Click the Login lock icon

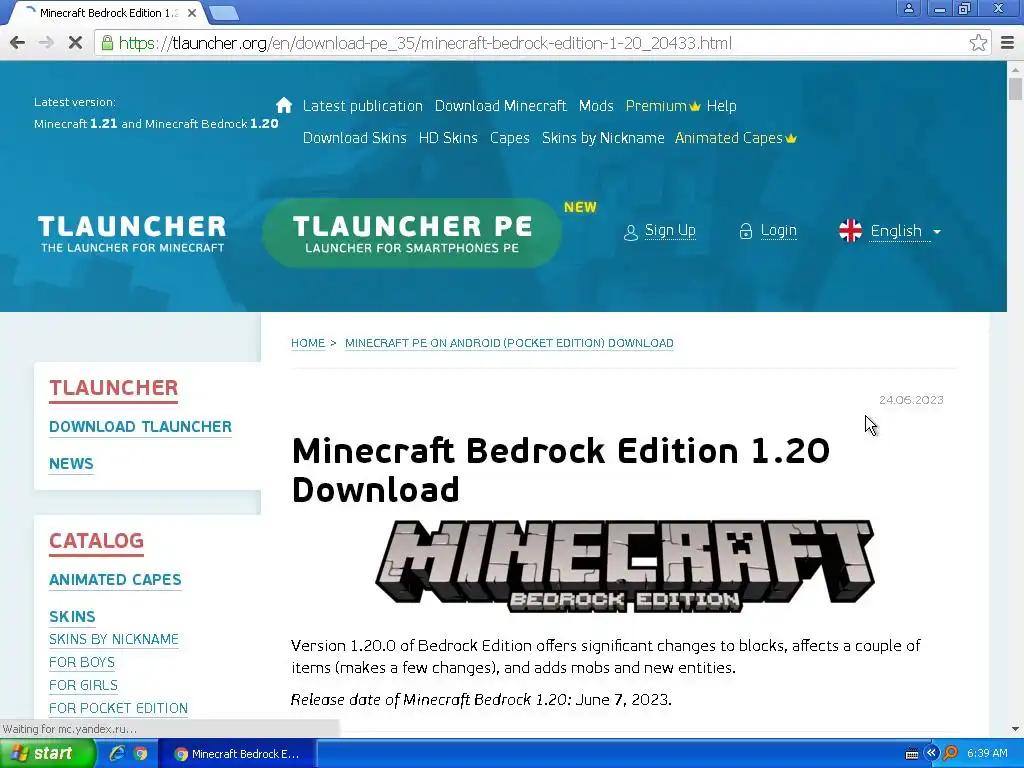pos(746,231)
